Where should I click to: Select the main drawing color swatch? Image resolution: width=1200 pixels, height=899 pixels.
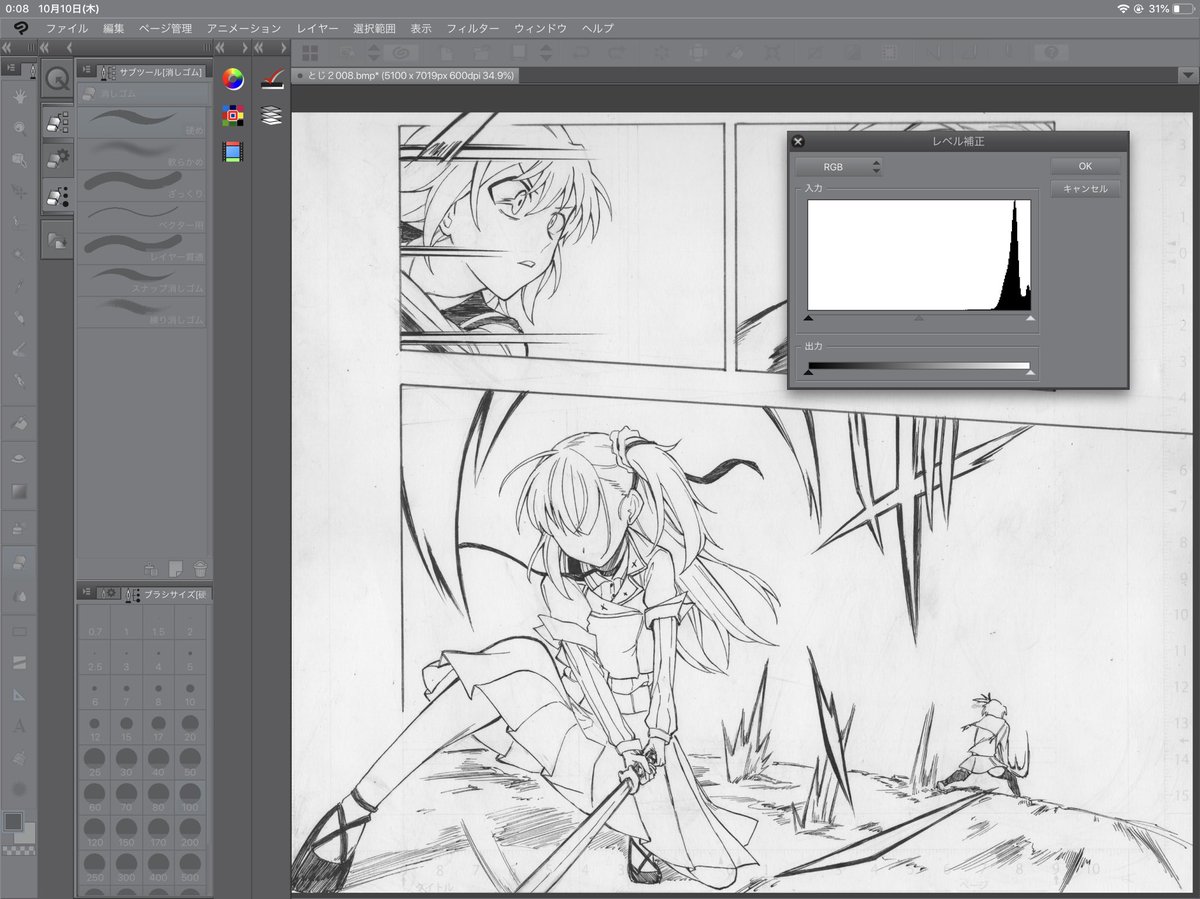(13, 821)
